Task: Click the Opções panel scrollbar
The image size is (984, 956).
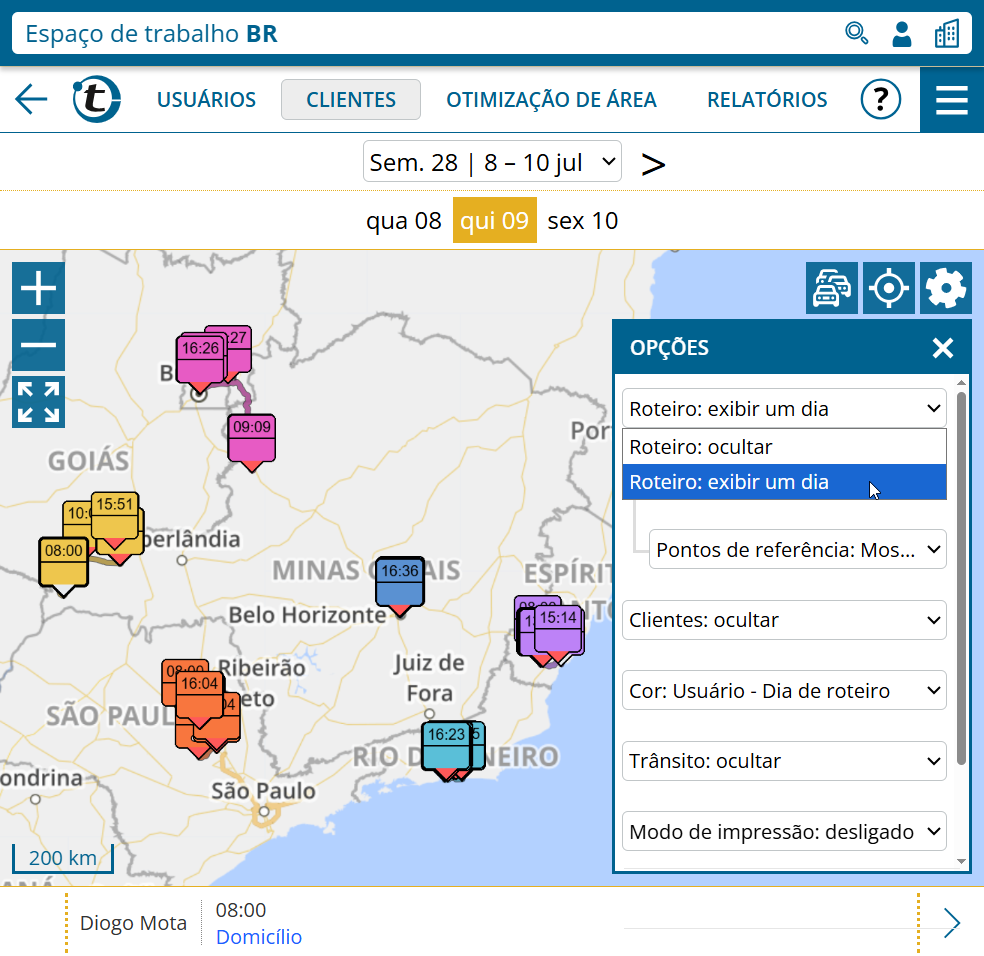Action: 961,577
